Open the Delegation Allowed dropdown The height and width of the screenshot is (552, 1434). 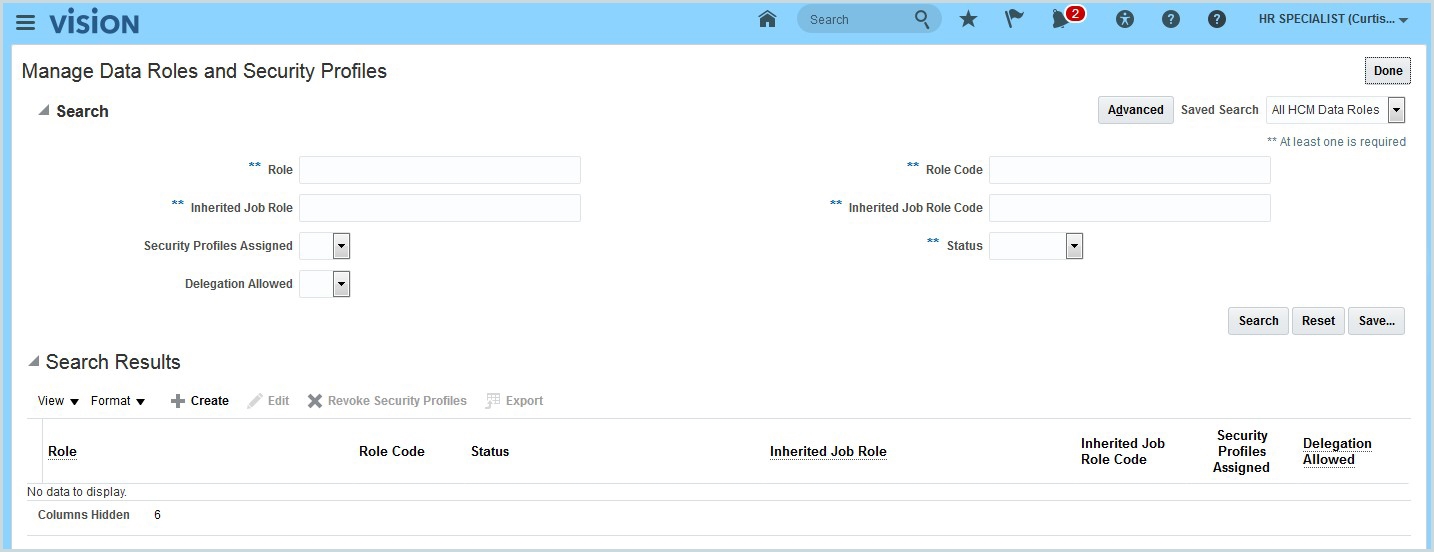tap(341, 284)
